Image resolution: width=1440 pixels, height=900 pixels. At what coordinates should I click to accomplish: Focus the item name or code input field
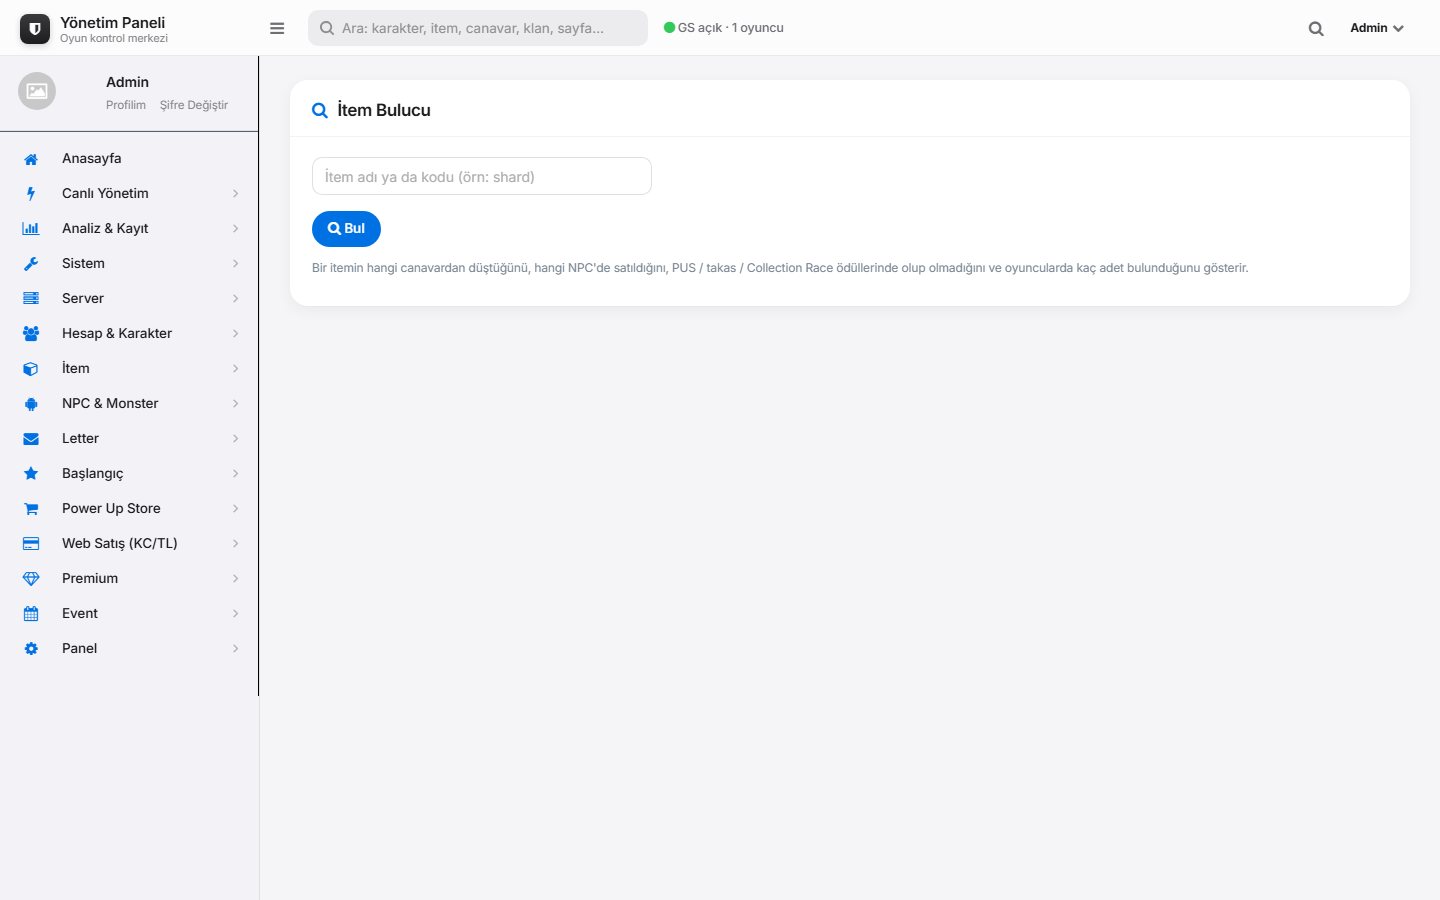[482, 176]
